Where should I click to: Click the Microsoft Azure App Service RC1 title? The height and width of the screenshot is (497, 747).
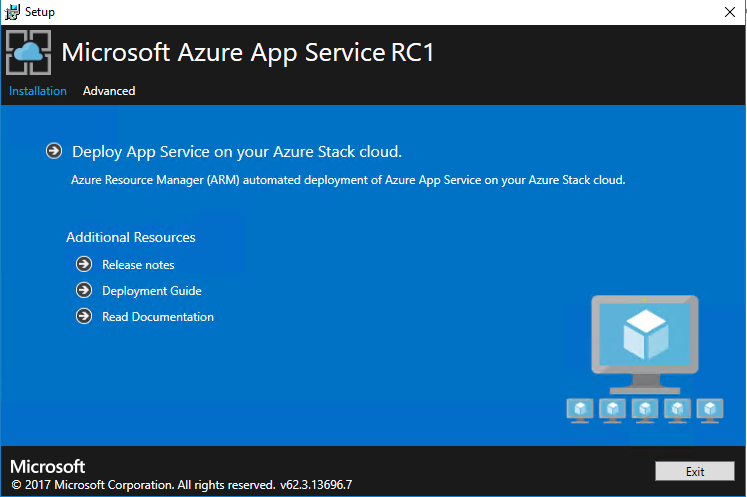tap(248, 52)
